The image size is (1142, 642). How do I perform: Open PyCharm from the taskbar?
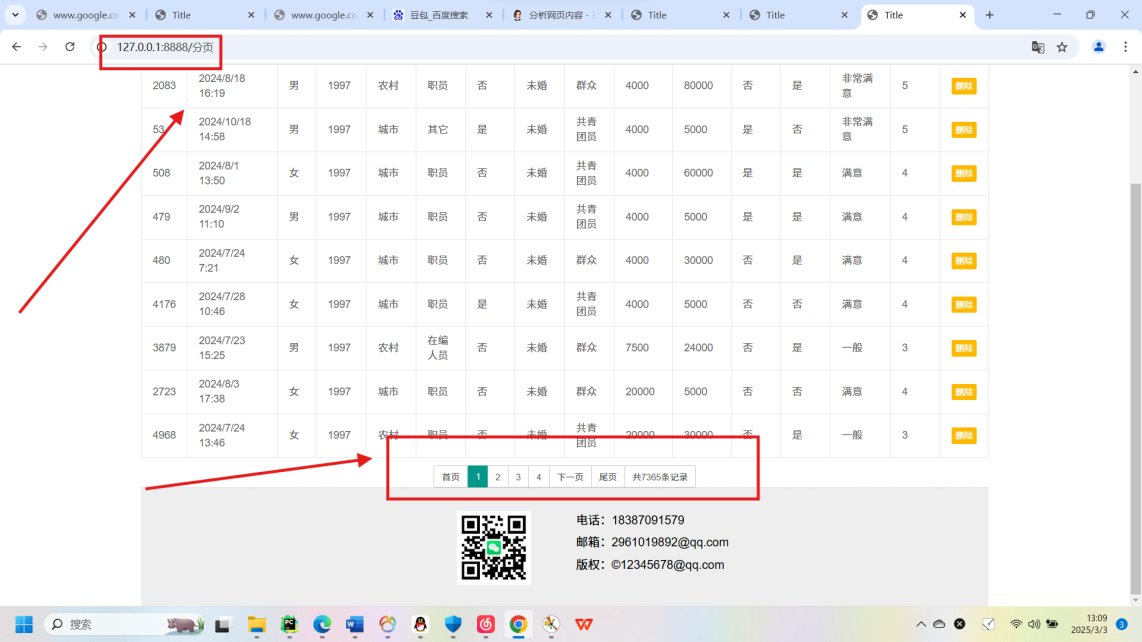click(289, 625)
